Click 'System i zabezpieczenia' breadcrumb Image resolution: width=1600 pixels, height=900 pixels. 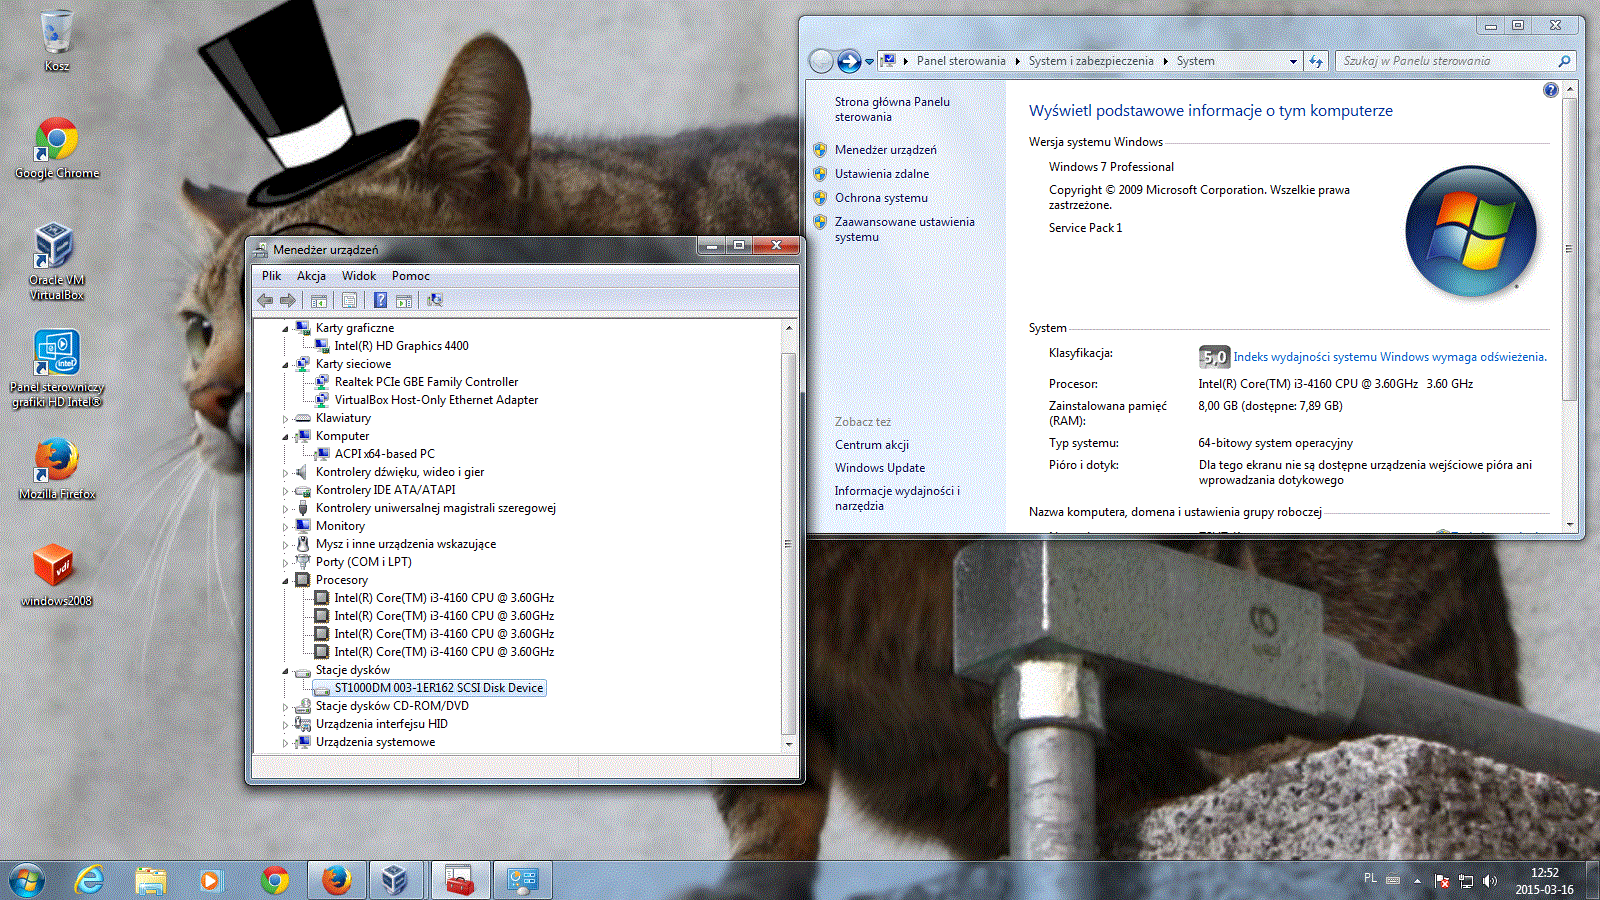tap(1091, 61)
